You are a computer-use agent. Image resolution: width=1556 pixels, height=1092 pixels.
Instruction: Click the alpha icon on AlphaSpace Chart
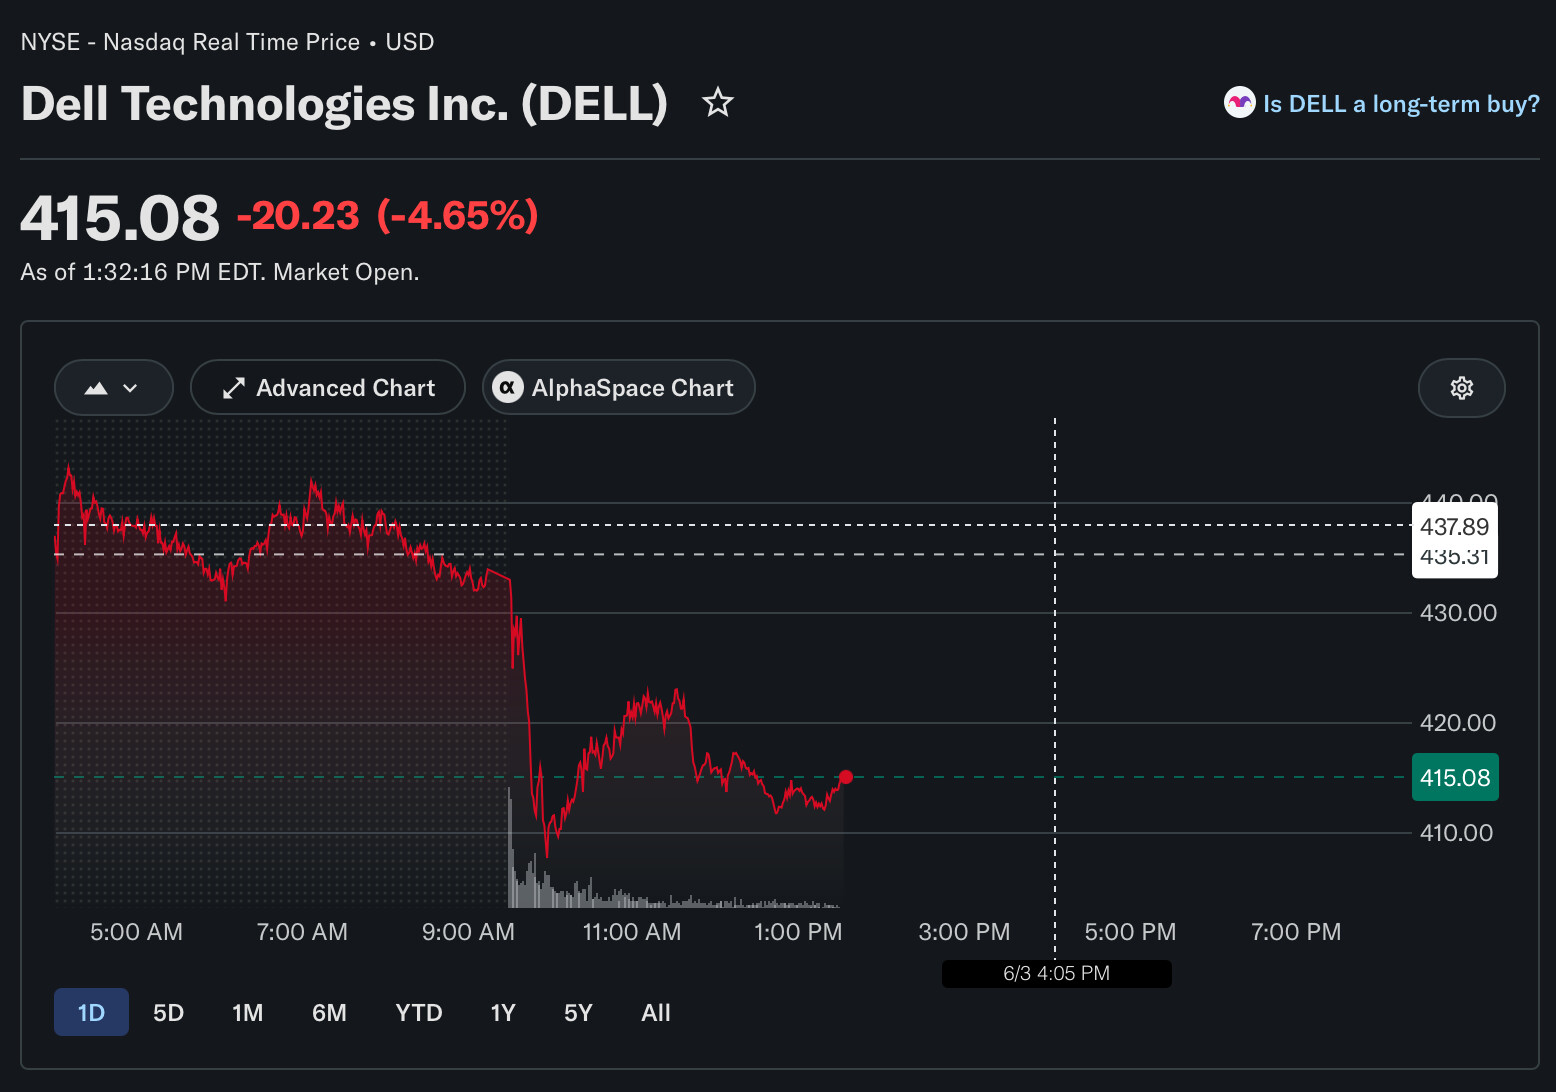click(508, 387)
